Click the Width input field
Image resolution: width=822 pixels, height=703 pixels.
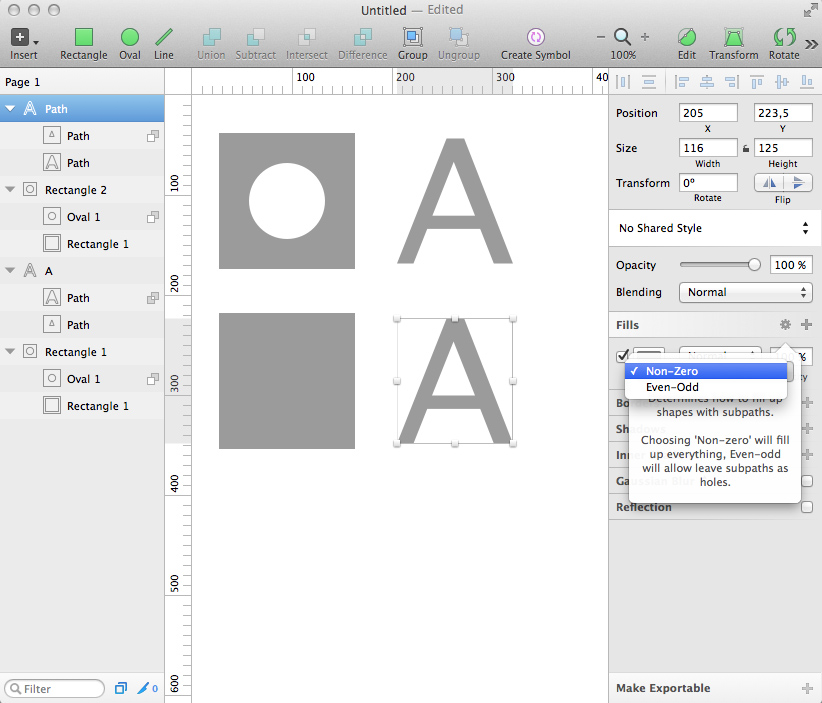[x=707, y=147]
